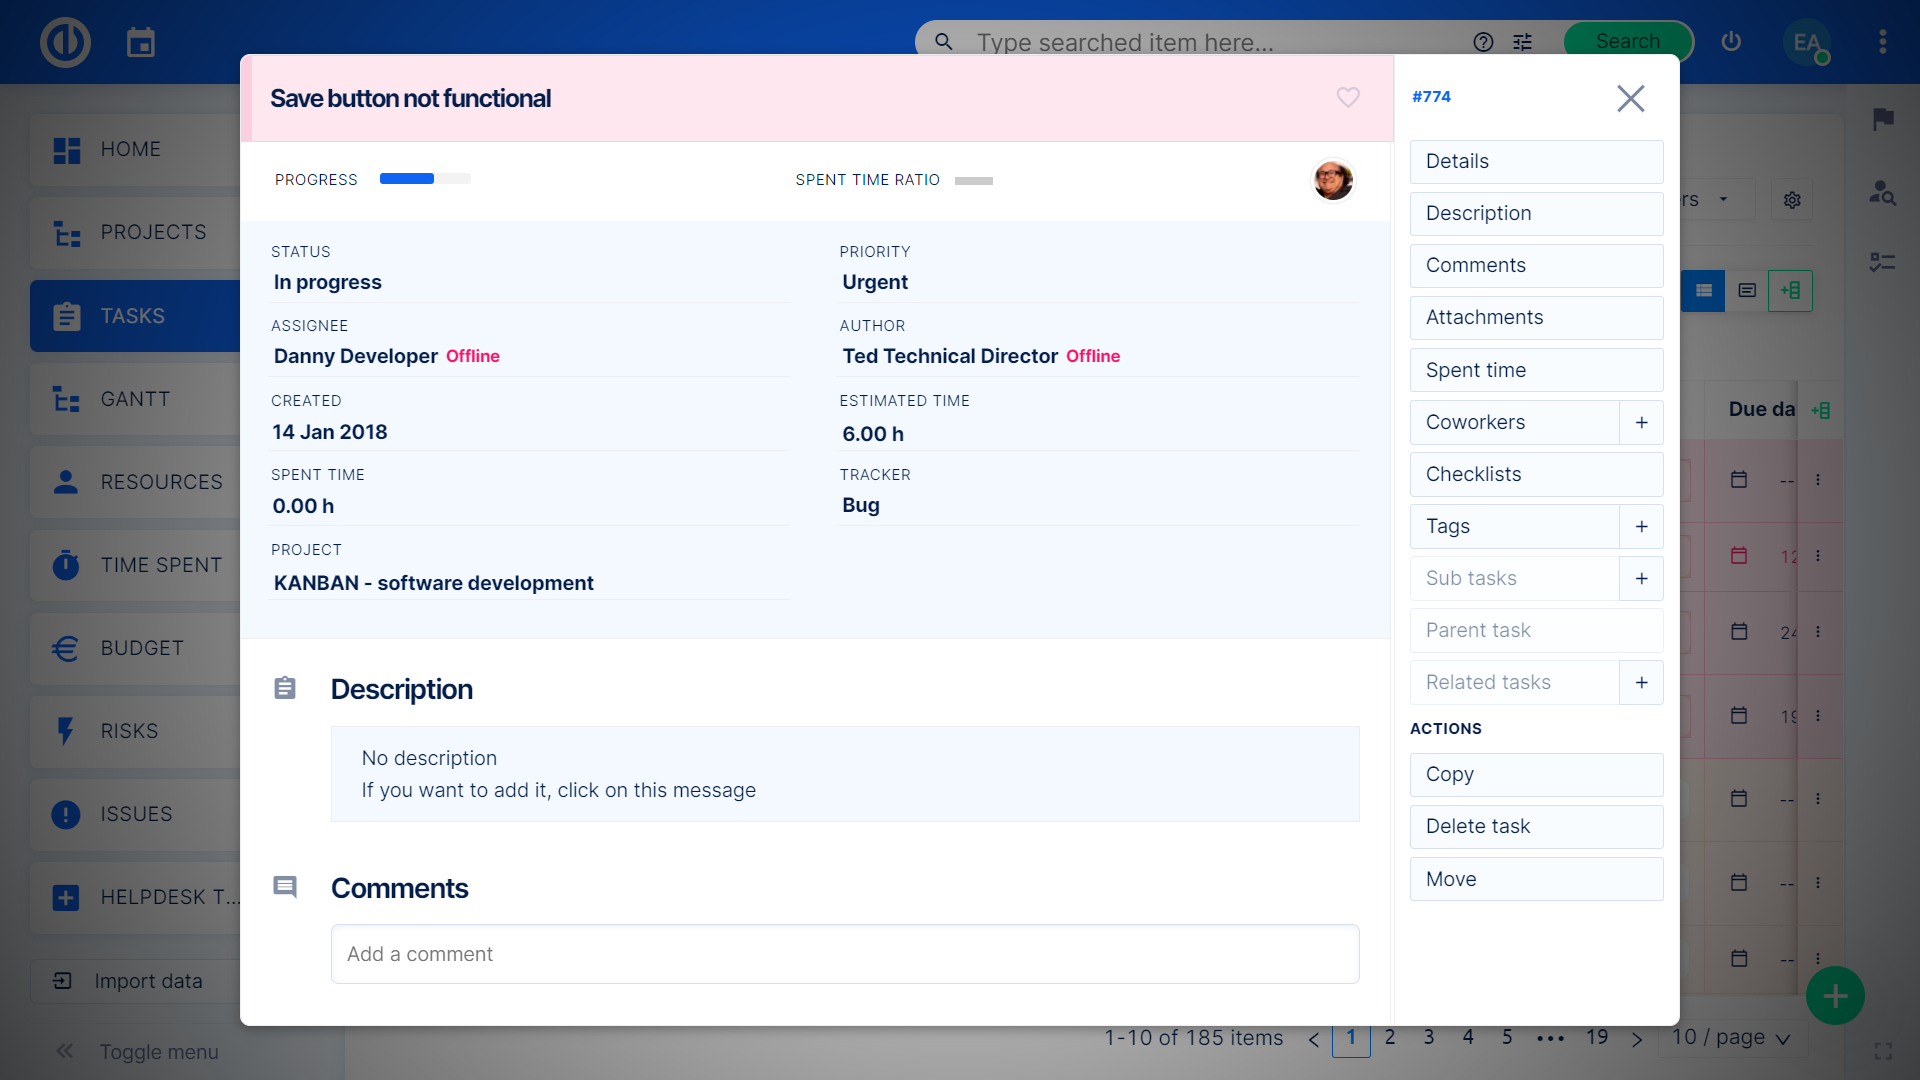Change the Bug tracker value
Viewport: 1920px width, 1080px height.
(861, 505)
